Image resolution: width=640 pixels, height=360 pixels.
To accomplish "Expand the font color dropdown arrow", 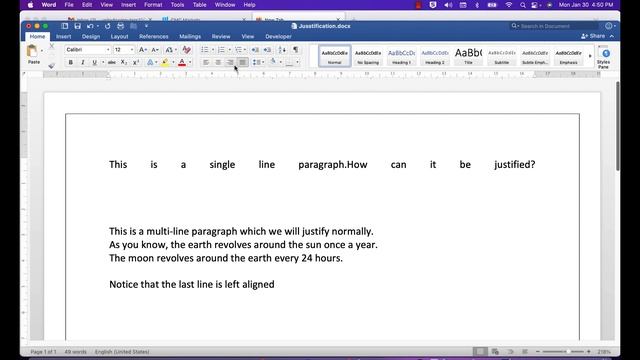I will [190, 62].
